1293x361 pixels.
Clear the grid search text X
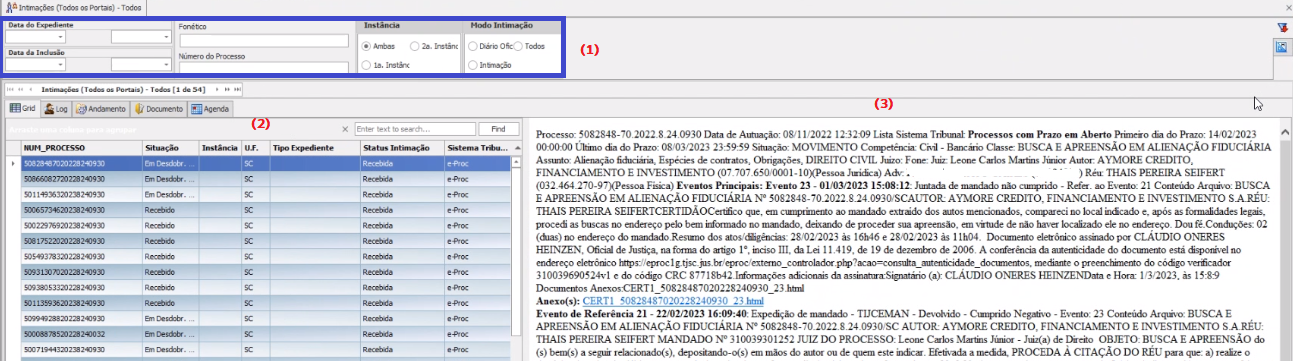pyautogui.click(x=345, y=129)
